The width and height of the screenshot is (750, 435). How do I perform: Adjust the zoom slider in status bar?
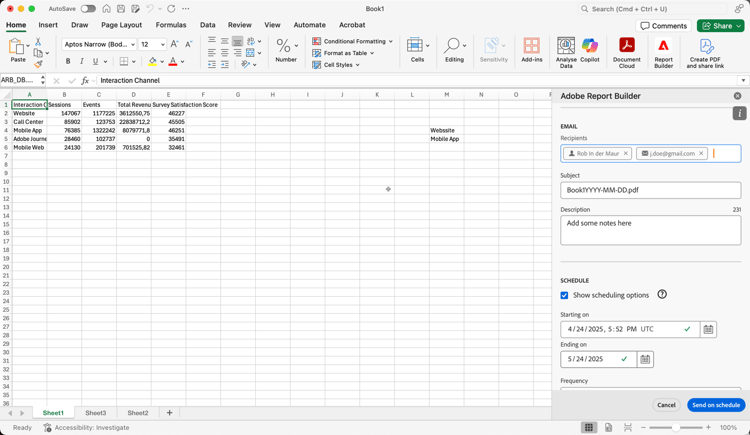click(675, 427)
